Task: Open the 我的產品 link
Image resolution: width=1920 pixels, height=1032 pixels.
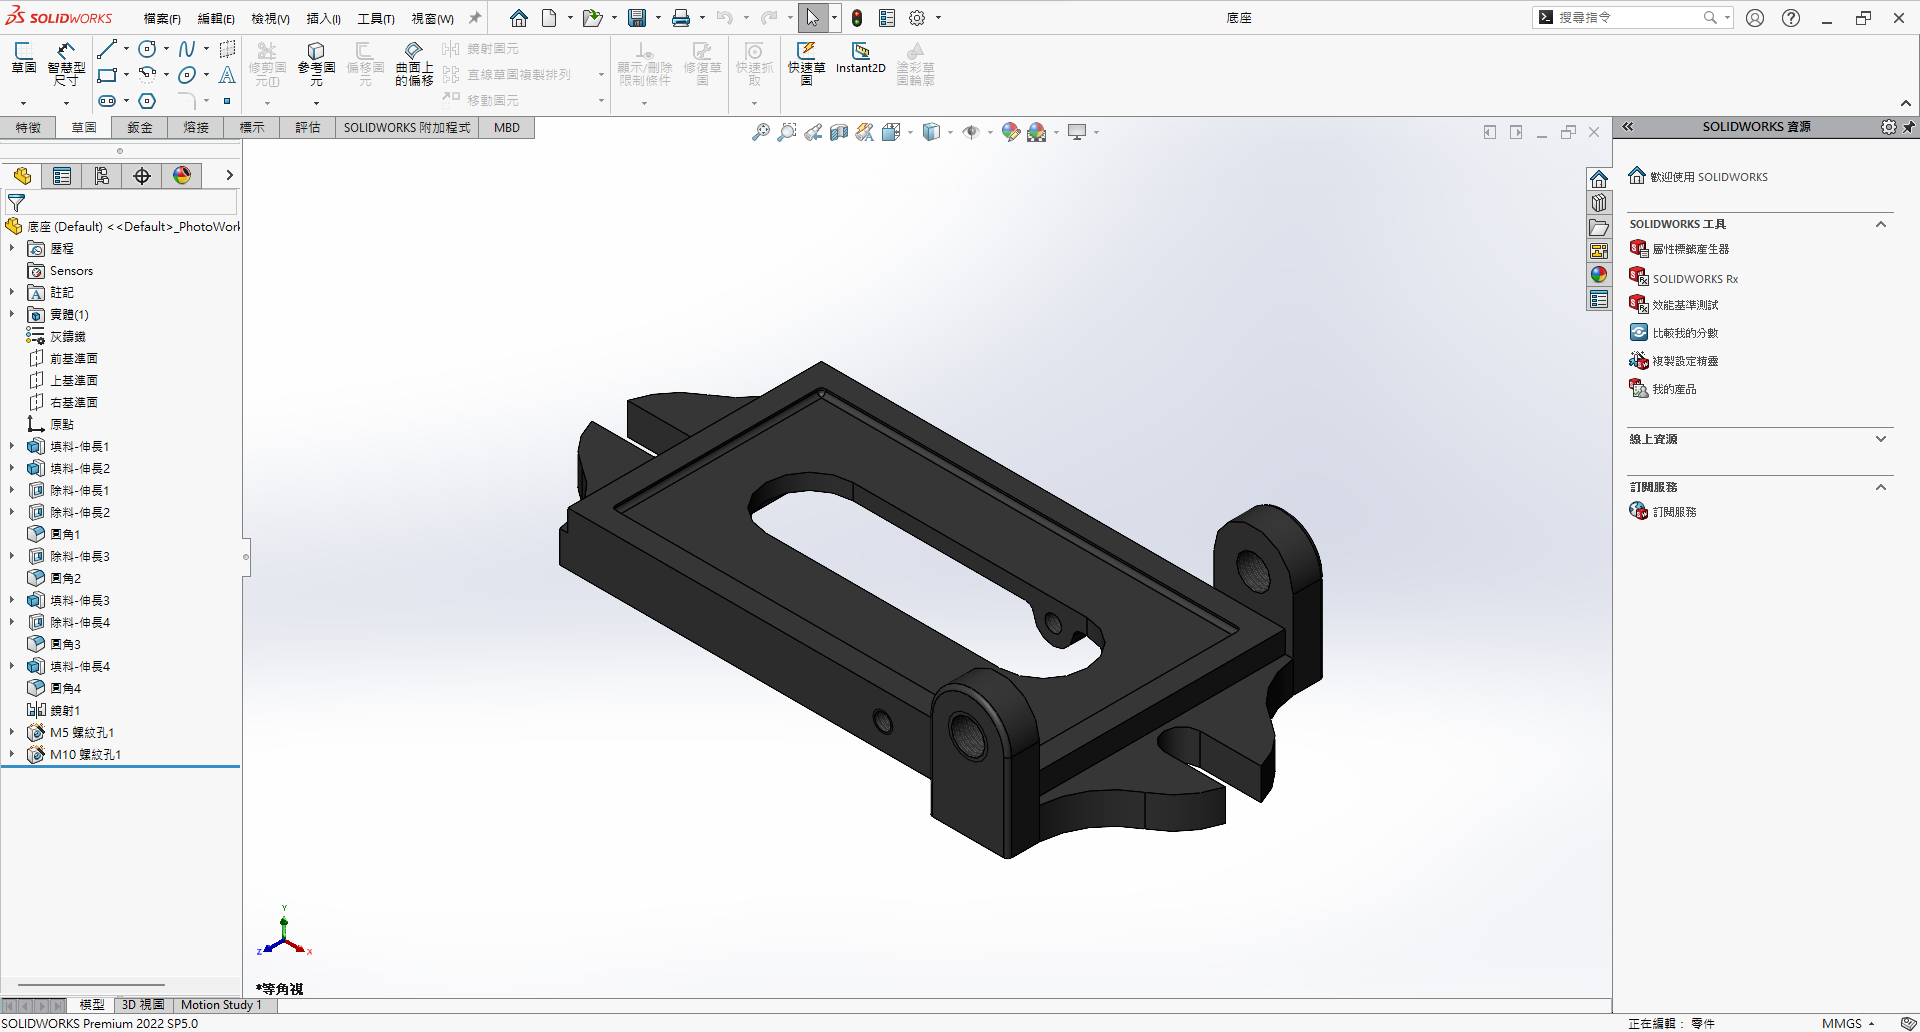Action: pyautogui.click(x=1674, y=389)
